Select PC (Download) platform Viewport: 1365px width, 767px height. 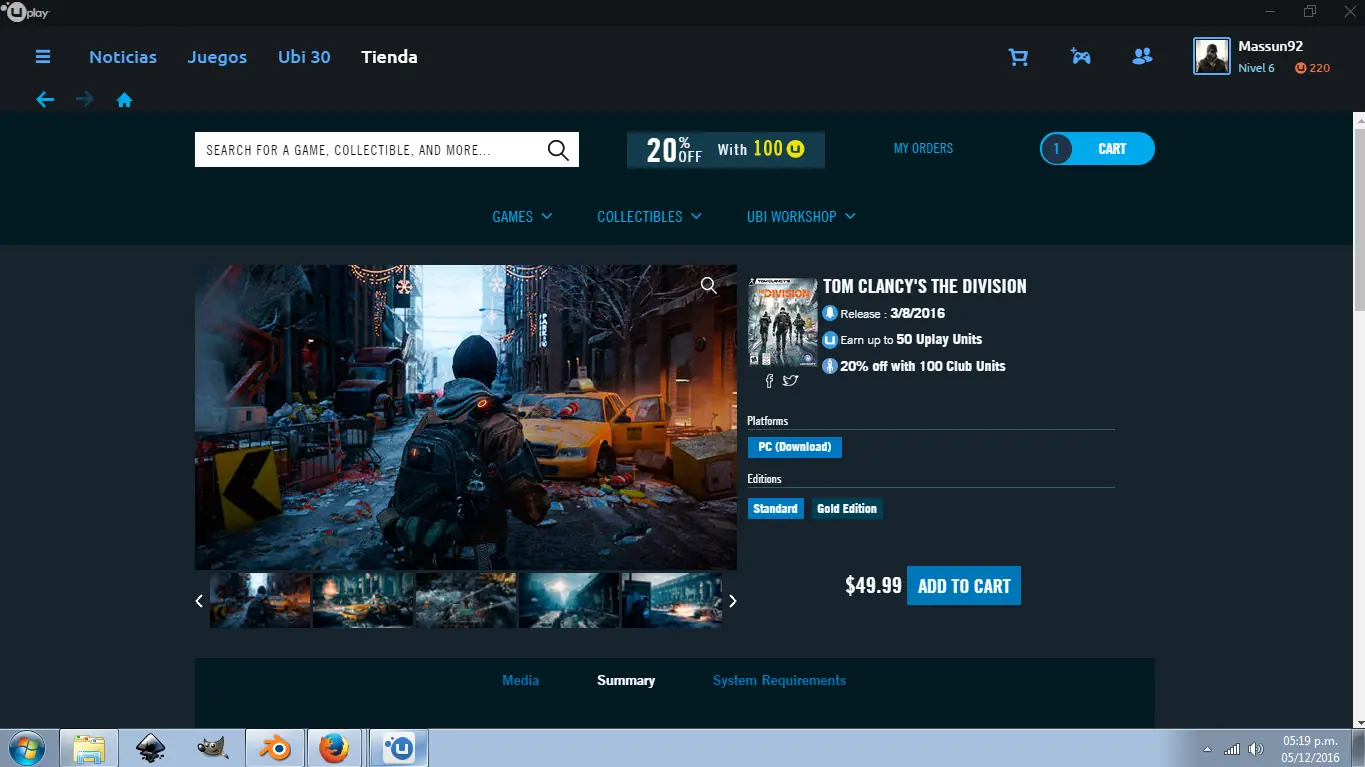(x=795, y=447)
